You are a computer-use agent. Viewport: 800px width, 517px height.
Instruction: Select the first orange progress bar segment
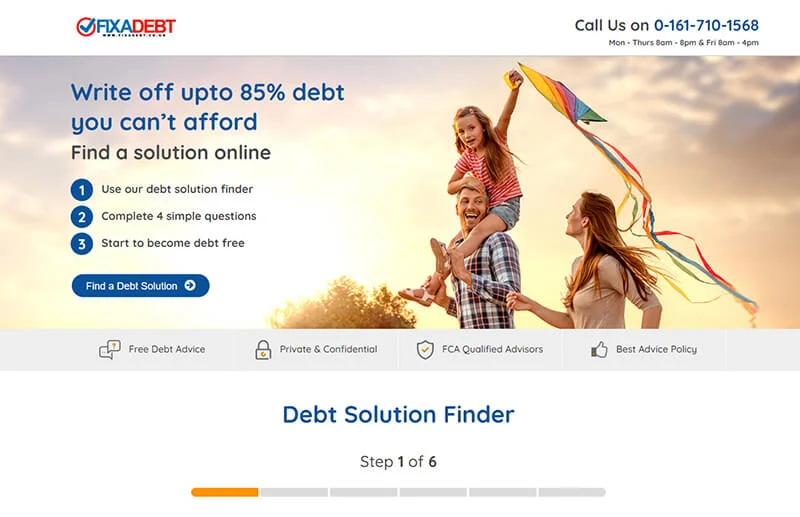[x=224, y=492]
